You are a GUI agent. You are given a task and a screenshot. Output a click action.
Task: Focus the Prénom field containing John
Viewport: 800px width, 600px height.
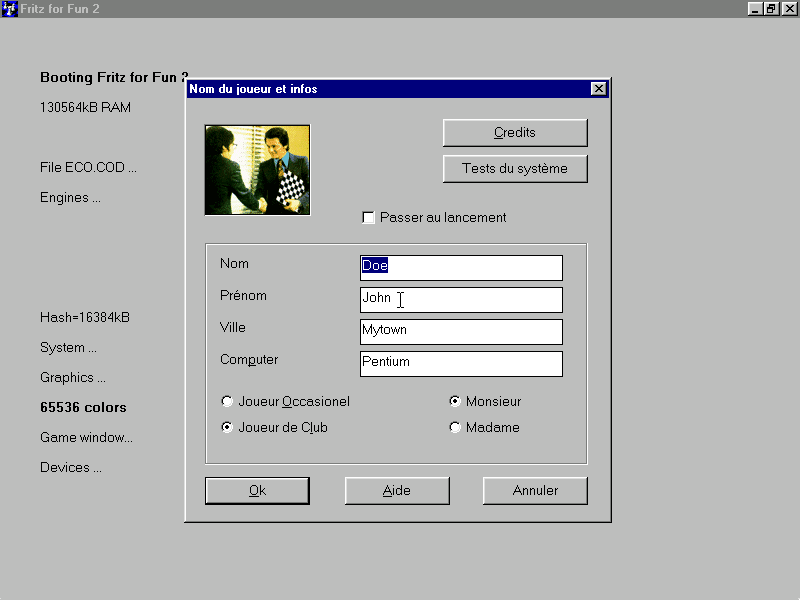point(461,299)
